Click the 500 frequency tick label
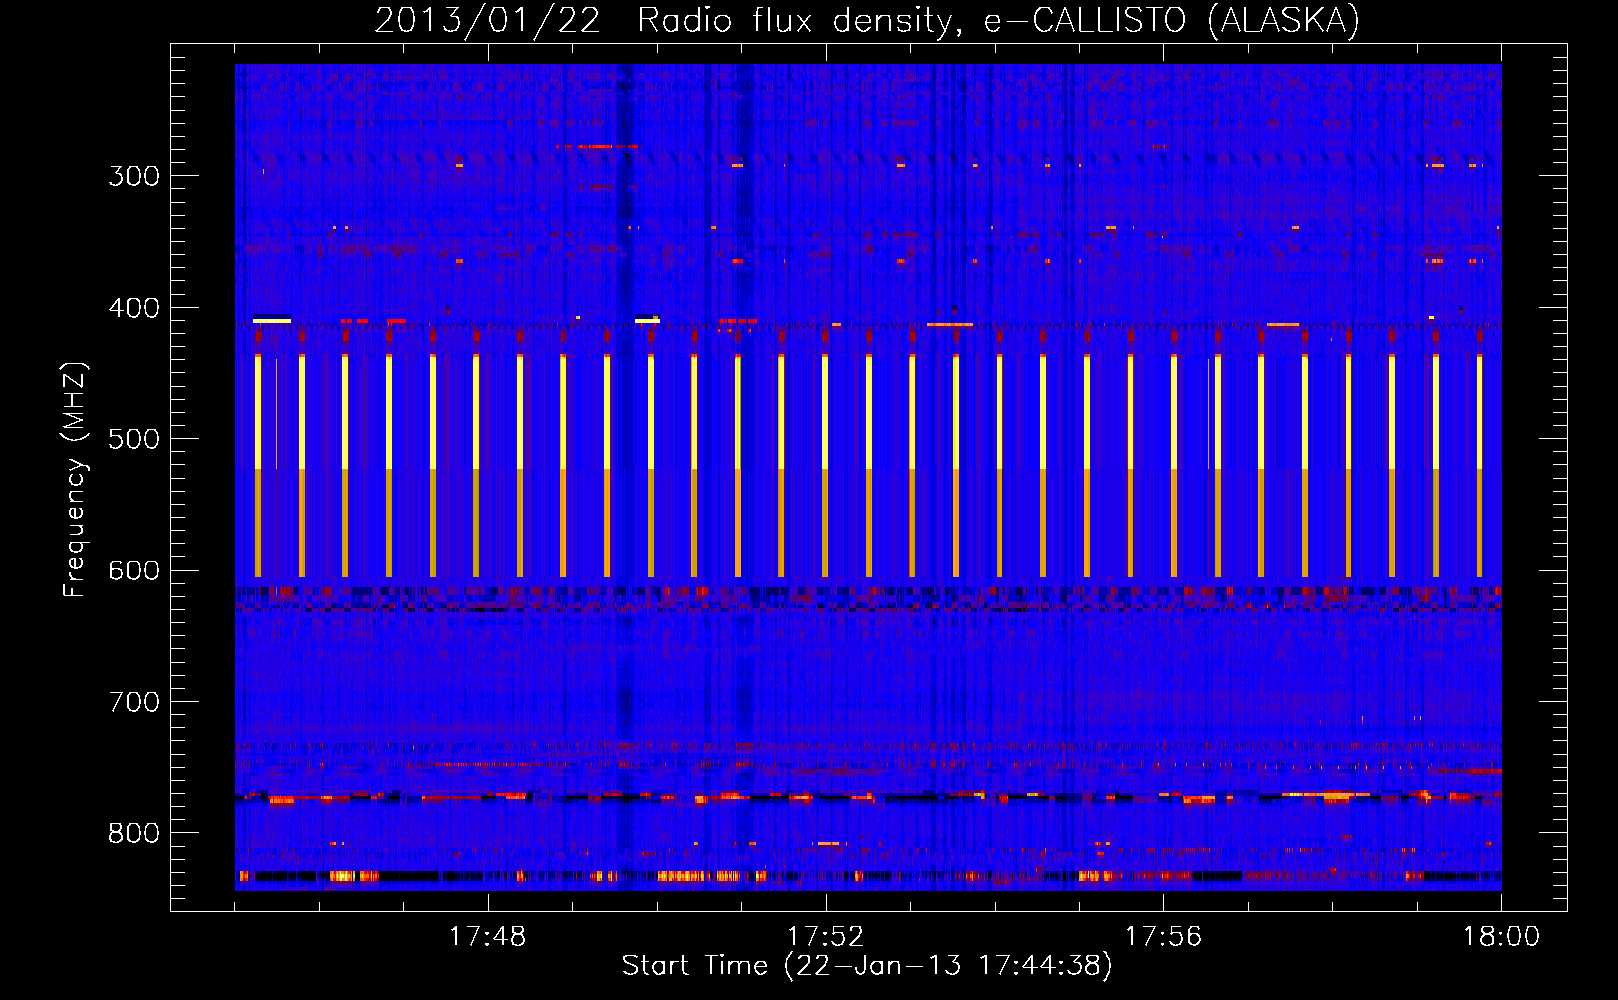 (134, 439)
